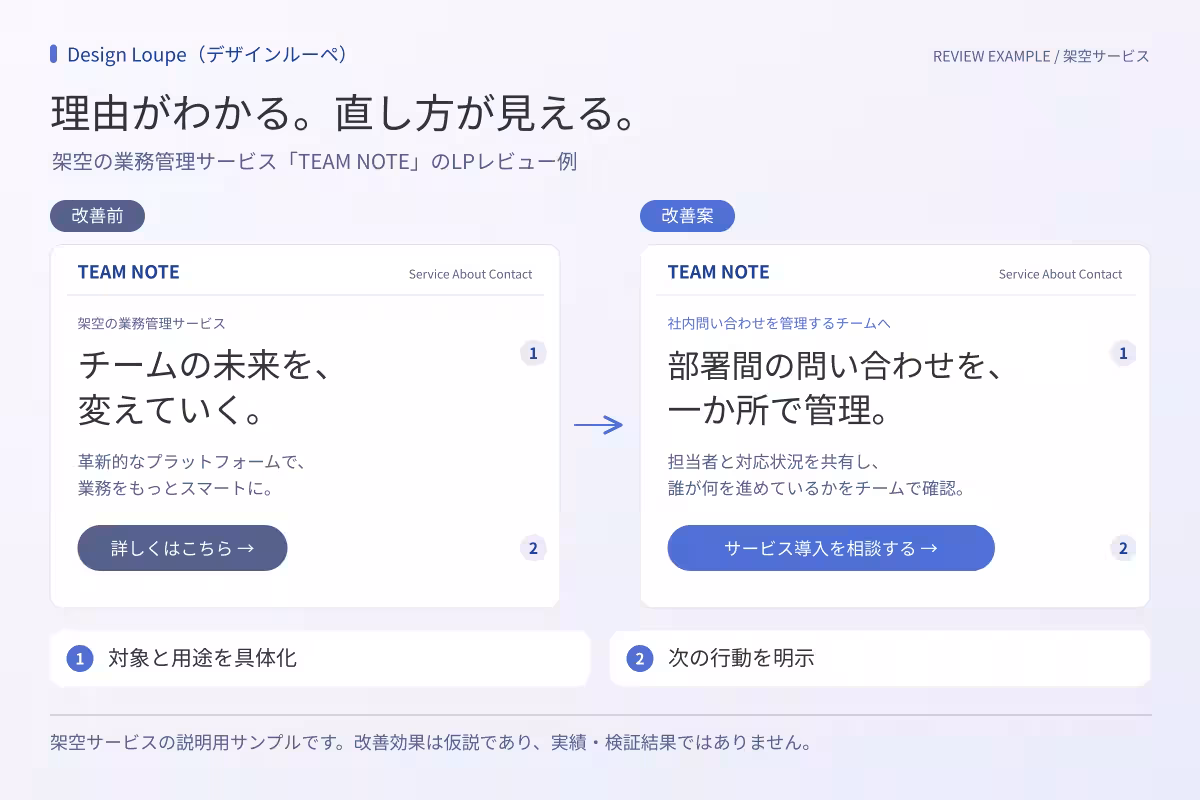Click the チームの未来を、変えていく。 headline
The height and width of the screenshot is (800, 1200).
pyautogui.click(x=204, y=387)
